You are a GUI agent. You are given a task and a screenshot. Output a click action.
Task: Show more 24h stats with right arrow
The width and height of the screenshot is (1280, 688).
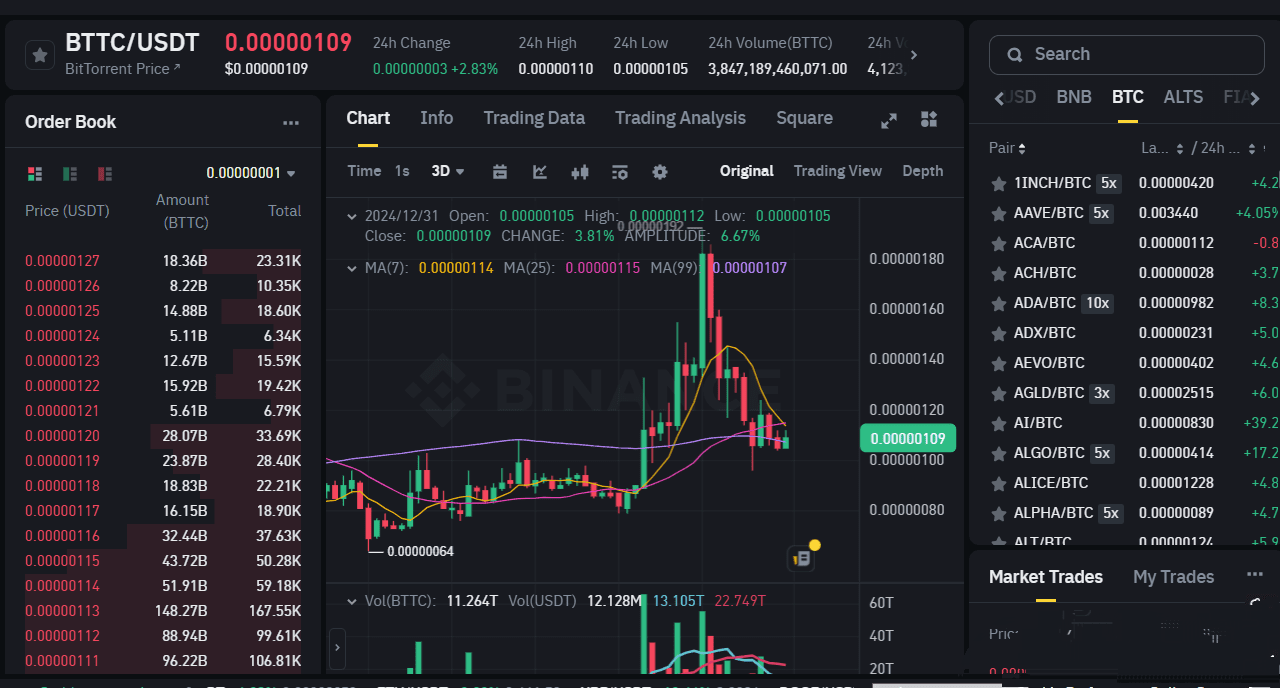913,55
